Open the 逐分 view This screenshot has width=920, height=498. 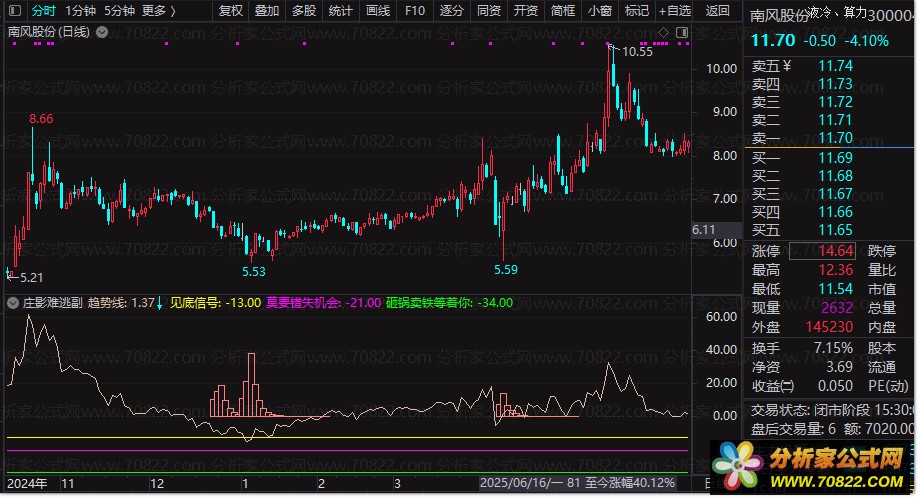pyautogui.click(x=452, y=11)
